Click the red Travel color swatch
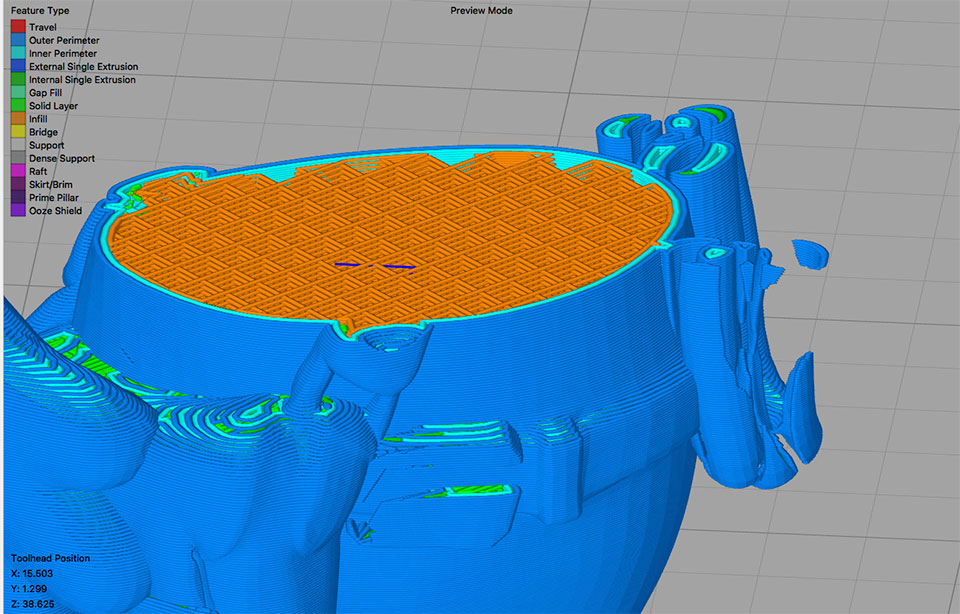Viewport: 960px width, 614px height. pos(19,27)
